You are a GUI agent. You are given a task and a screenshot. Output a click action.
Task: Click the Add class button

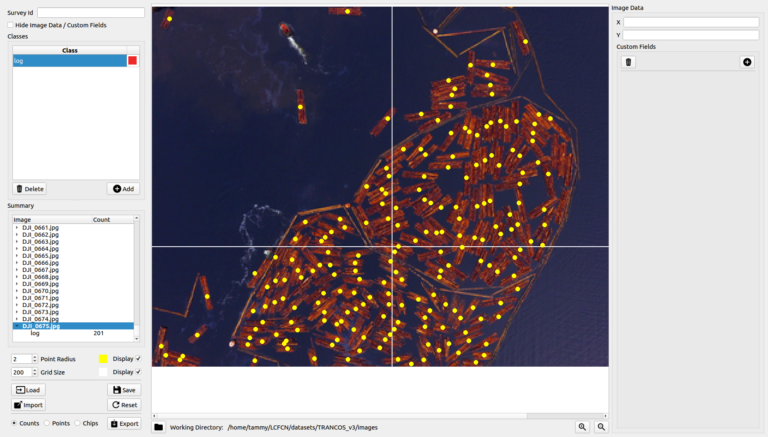pos(124,189)
